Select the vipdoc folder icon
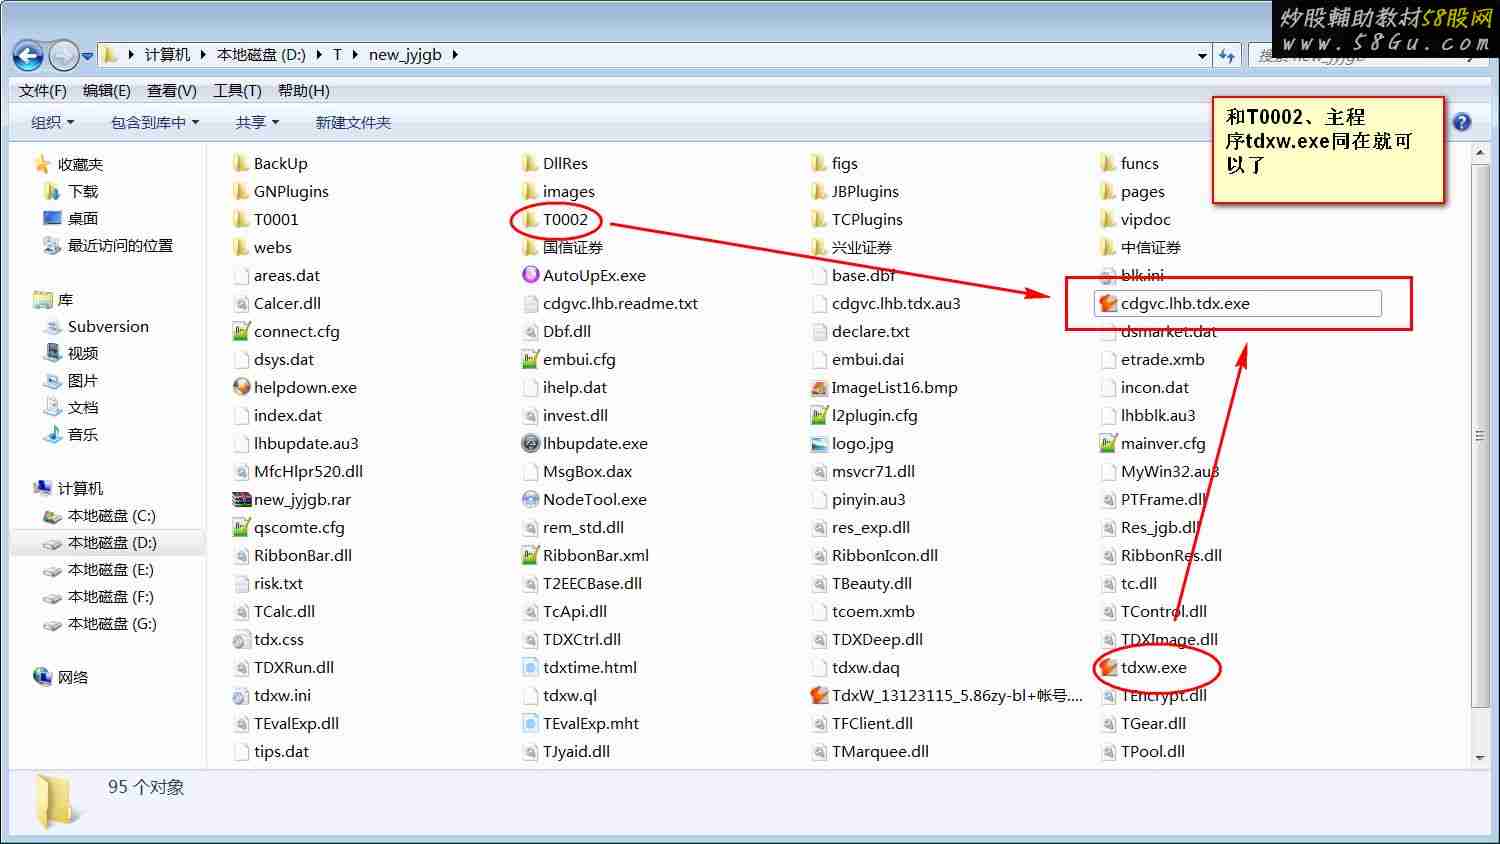1500x844 pixels. coord(1108,219)
